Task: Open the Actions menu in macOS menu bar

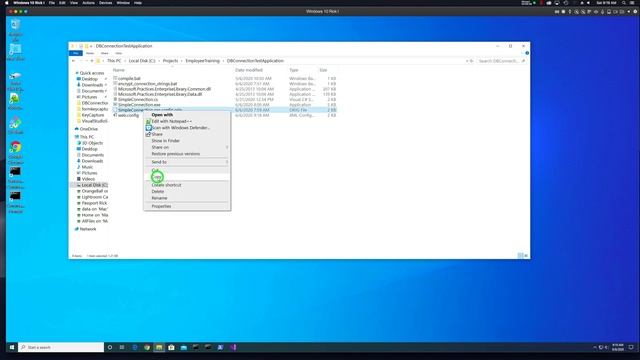Action: (88, 3)
